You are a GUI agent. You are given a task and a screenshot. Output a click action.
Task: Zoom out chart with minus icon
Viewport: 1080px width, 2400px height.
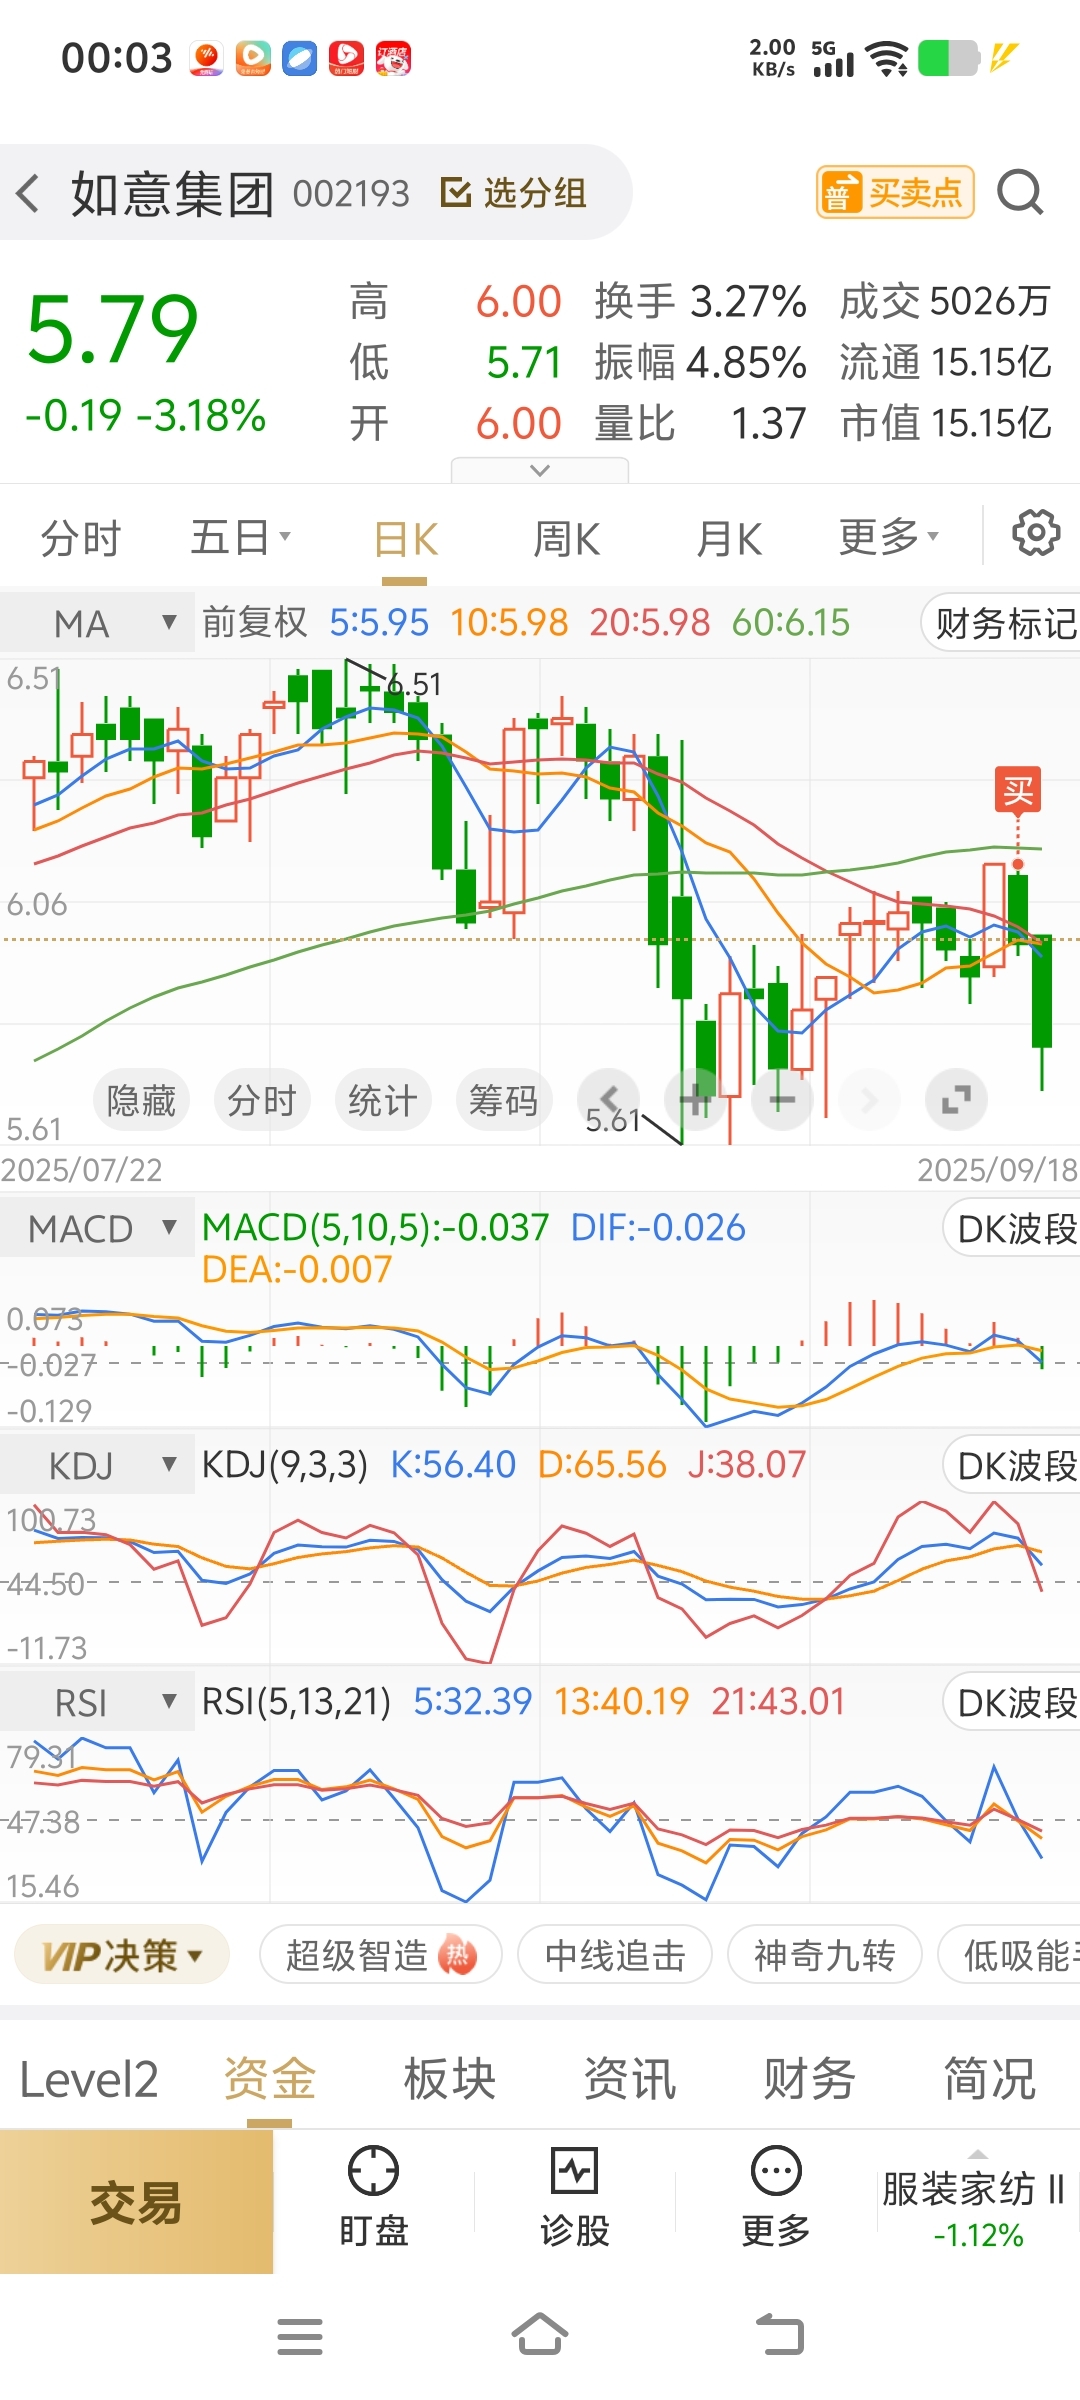tap(781, 1100)
